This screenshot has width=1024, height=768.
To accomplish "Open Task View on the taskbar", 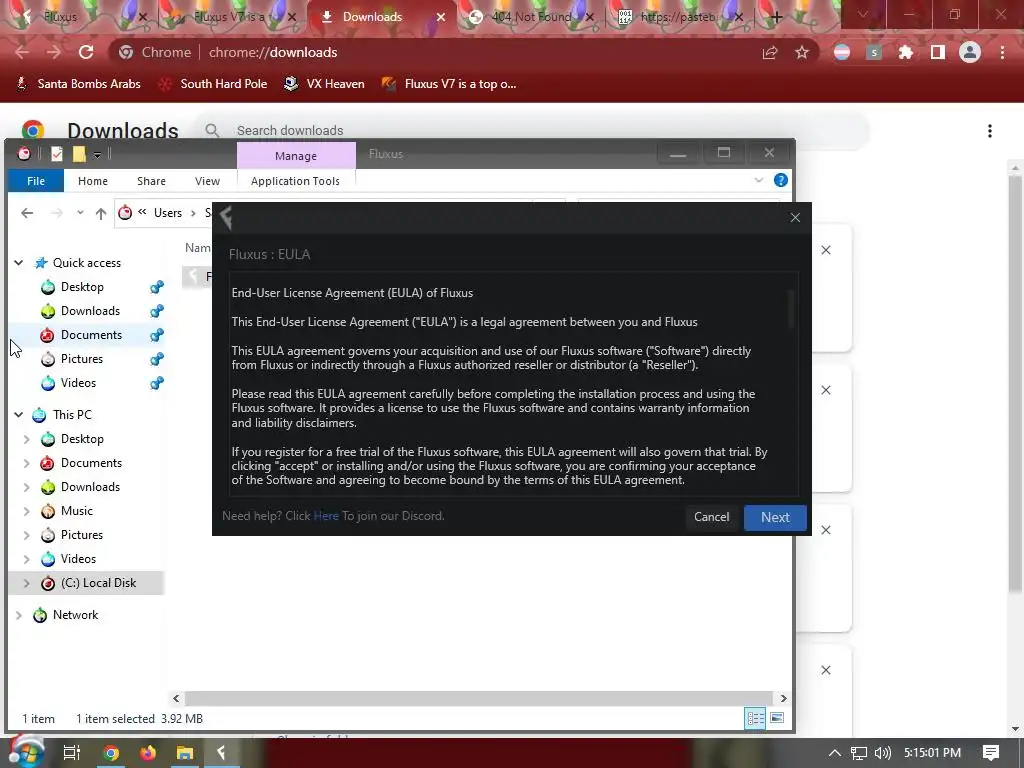I will (x=71, y=753).
